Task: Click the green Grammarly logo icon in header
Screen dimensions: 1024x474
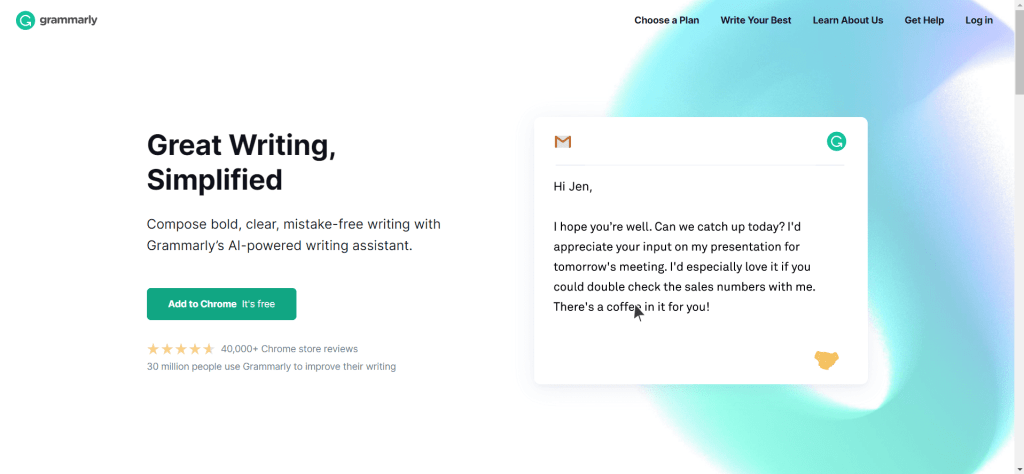Action: pyautogui.click(x=25, y=20)
